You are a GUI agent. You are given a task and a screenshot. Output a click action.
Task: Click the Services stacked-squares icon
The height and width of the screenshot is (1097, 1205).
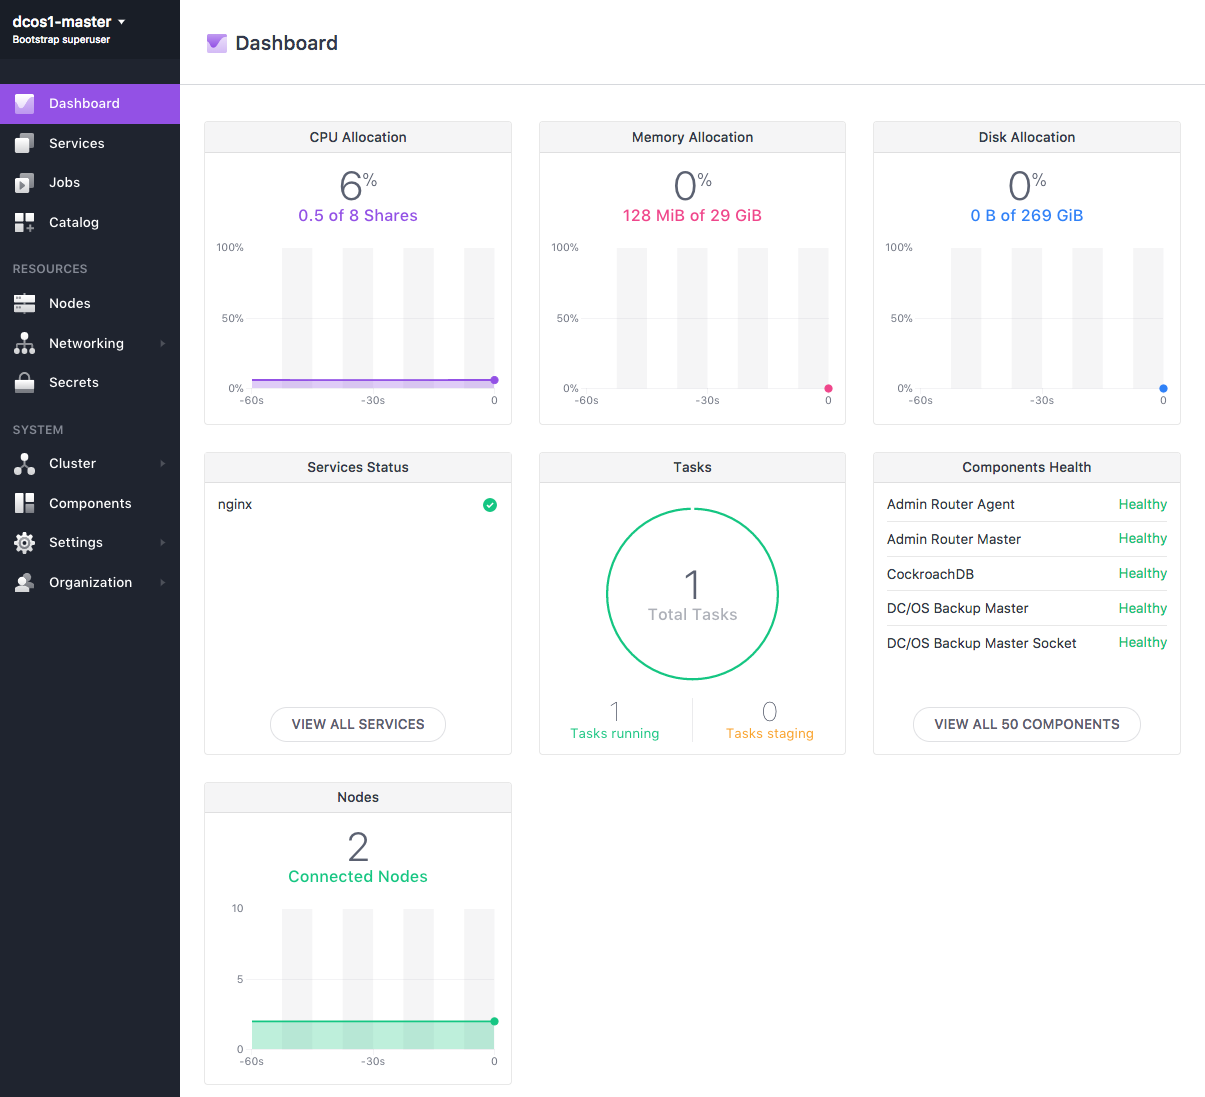click(25, 143)
